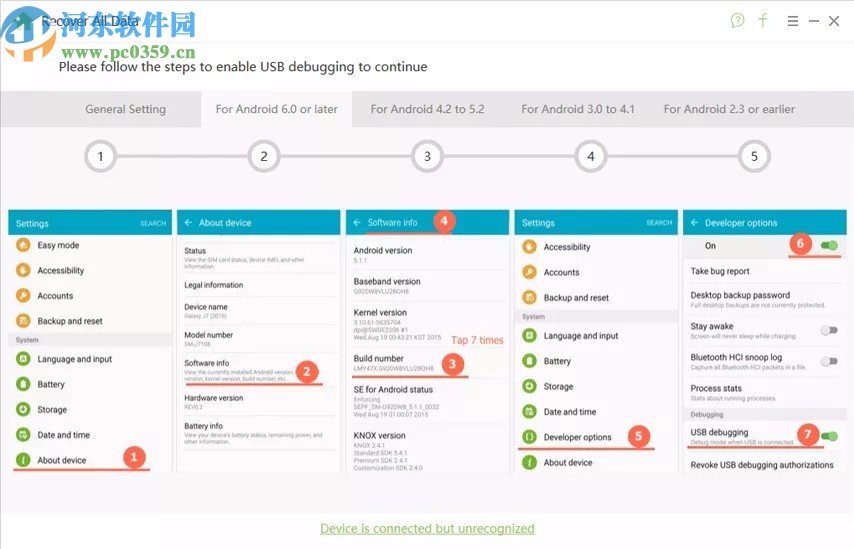Screen dimensions: 854x549
Task: Click Date and time icon in first Settings screenshot
Action: [x=23, y=435]
